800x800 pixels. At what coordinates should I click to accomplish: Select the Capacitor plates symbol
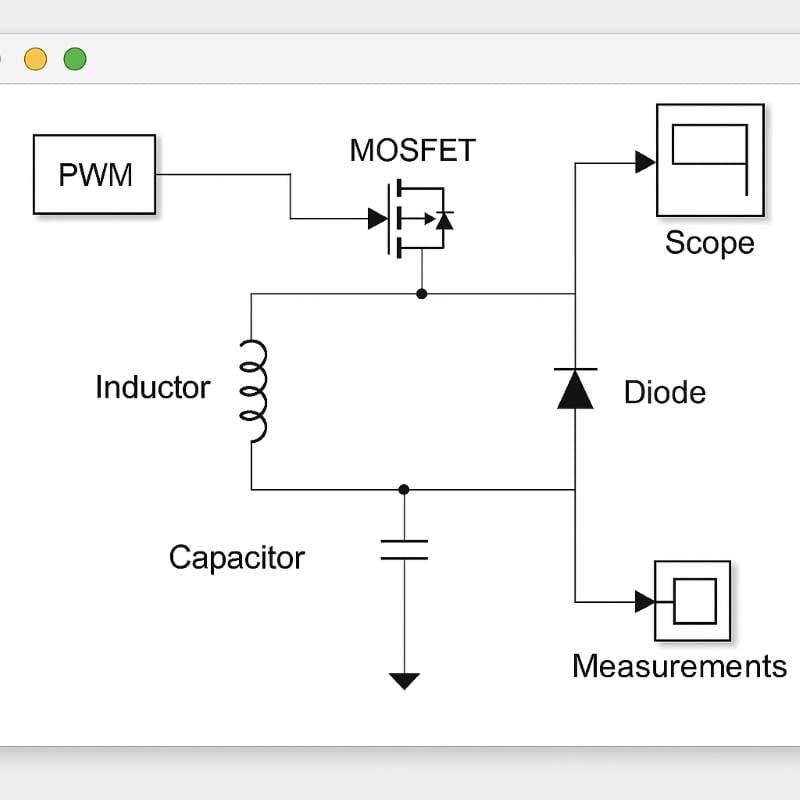pos(404,549)
